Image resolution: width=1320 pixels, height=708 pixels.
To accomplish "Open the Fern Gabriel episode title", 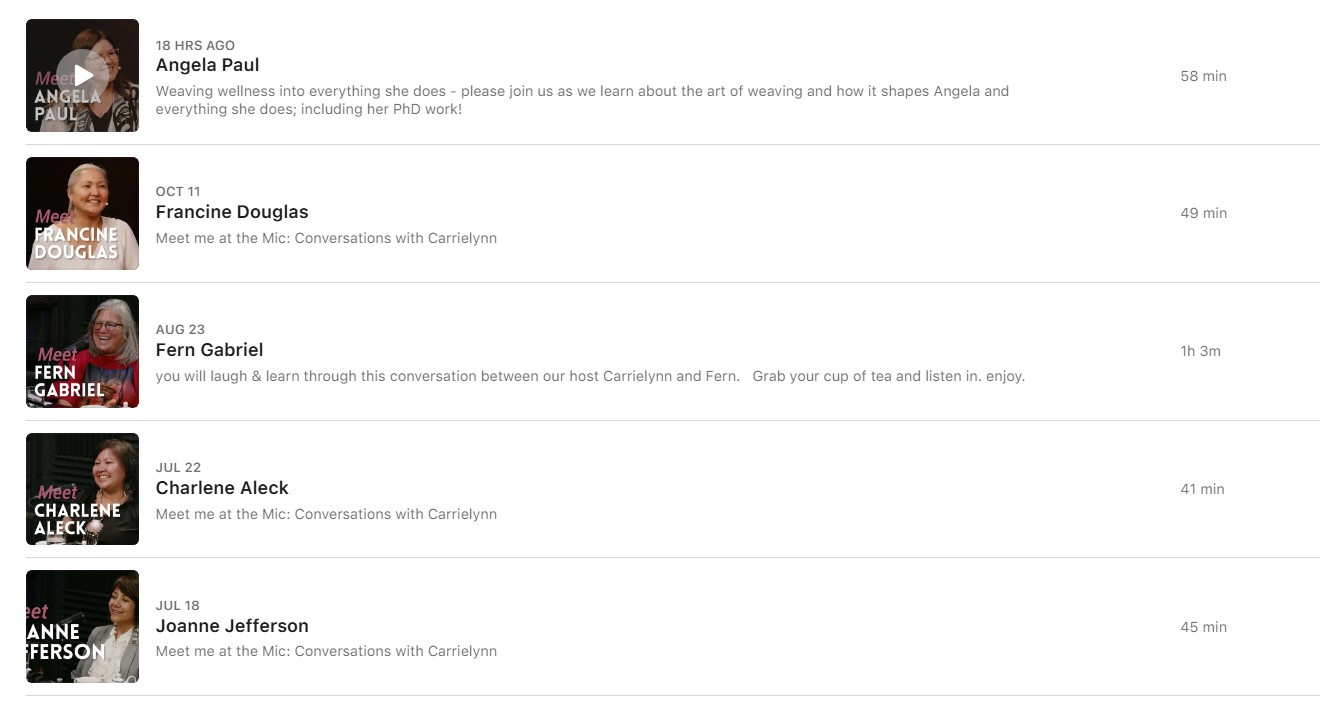I will point(209,350).
